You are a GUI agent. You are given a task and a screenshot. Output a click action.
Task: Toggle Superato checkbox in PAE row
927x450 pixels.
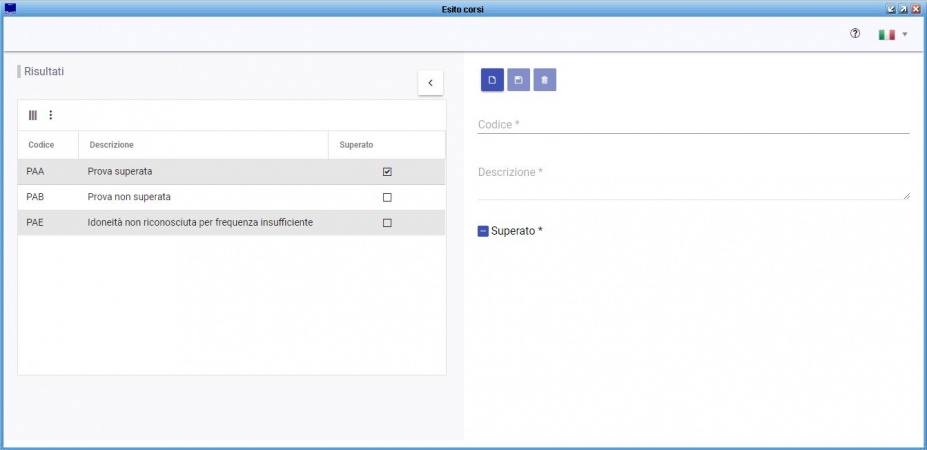click(x=387, y=223)
